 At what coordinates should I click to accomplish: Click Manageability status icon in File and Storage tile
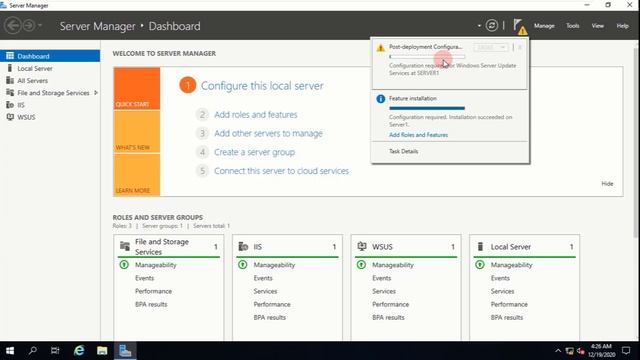[x=124, y=265]
